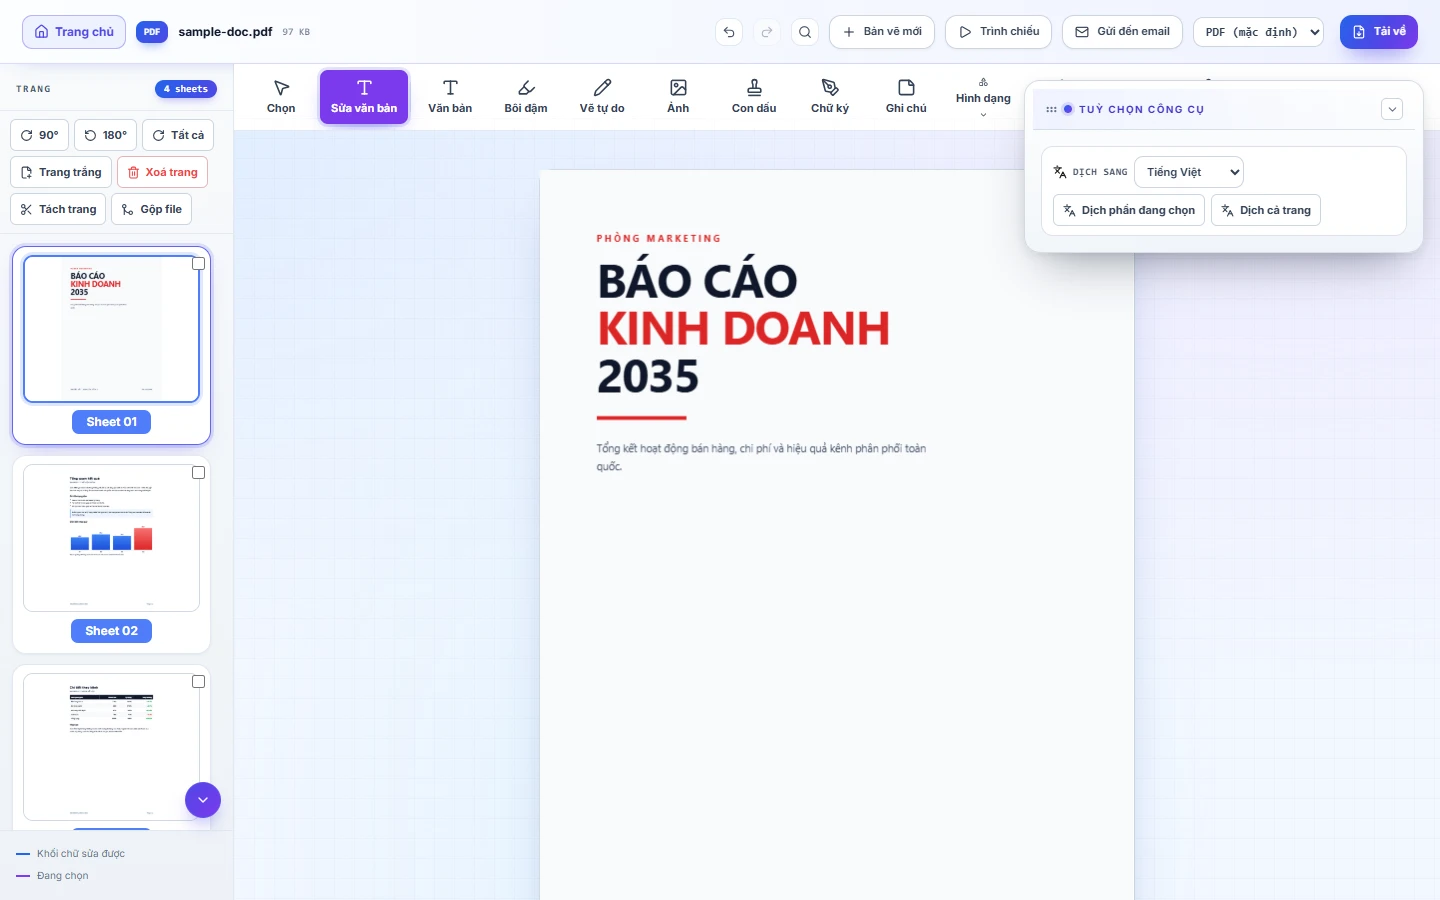Screen dimensions: 1440x900
Task: Open the third page thumbnail with table
Action: click(x=111, y=747)
